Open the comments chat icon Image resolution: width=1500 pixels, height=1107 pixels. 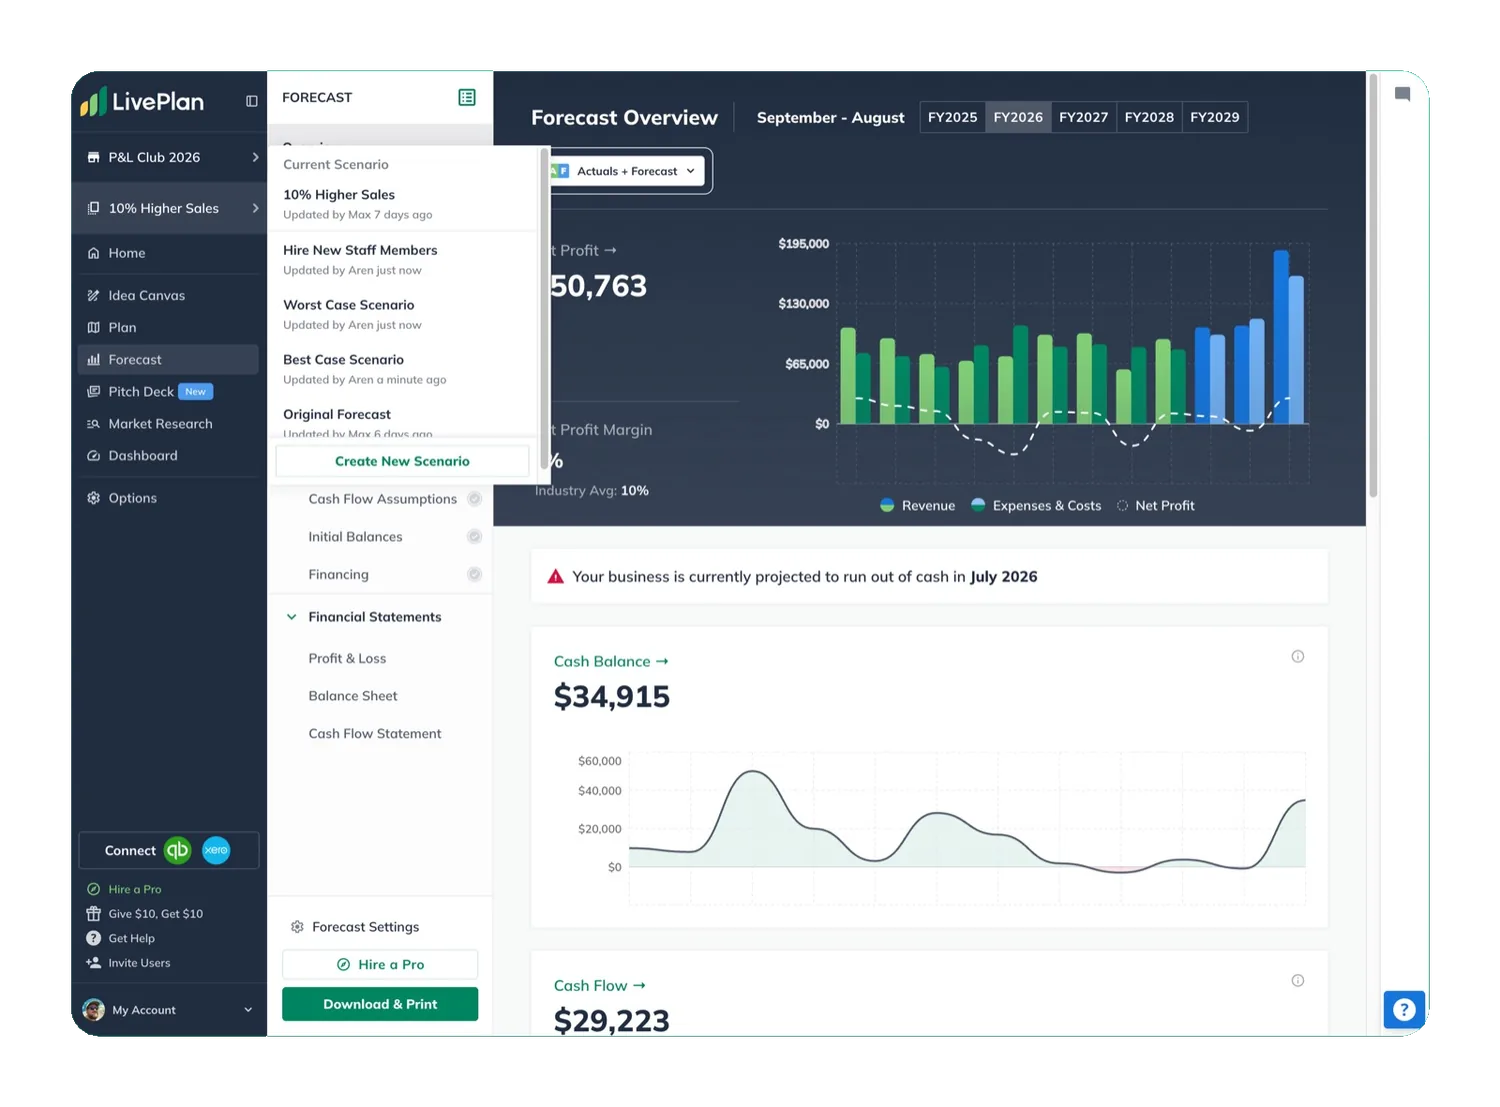coord(1402,94)
